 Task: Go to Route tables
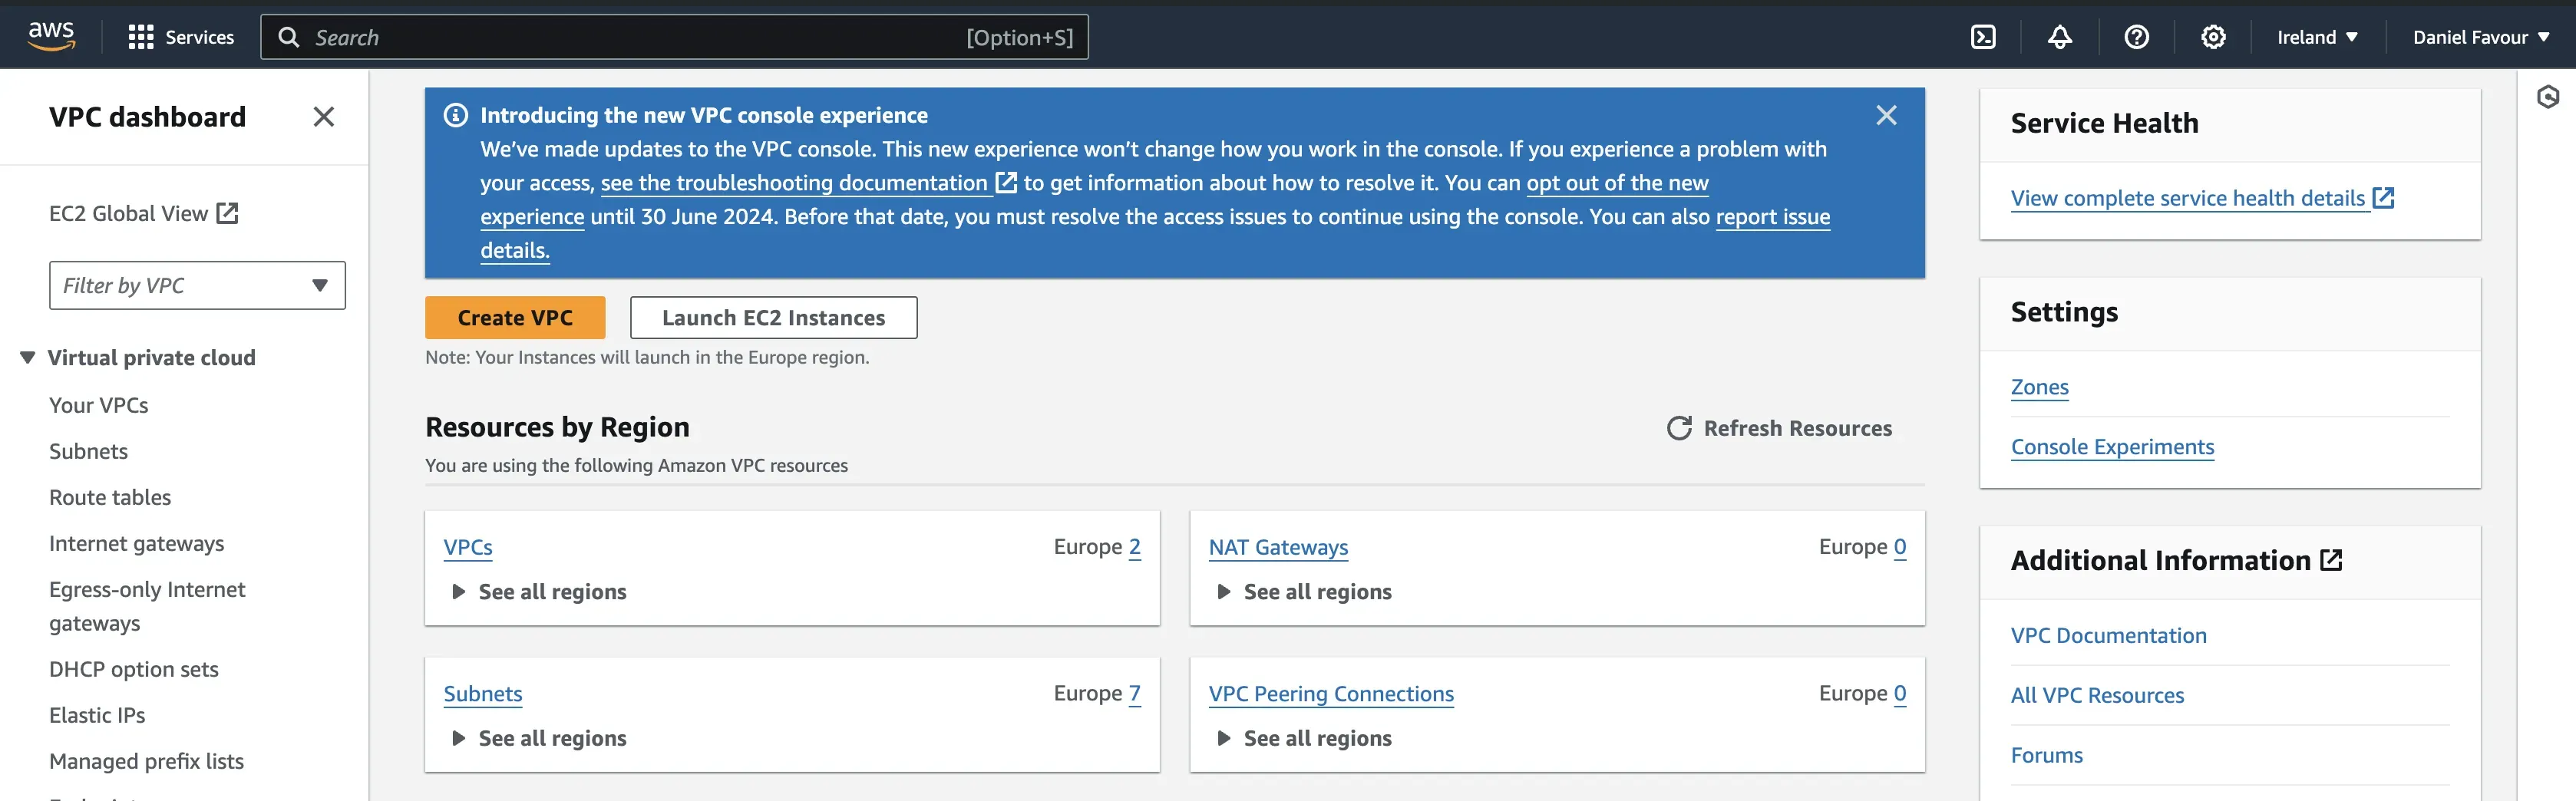pyautogui.click(x=110, y=497)
